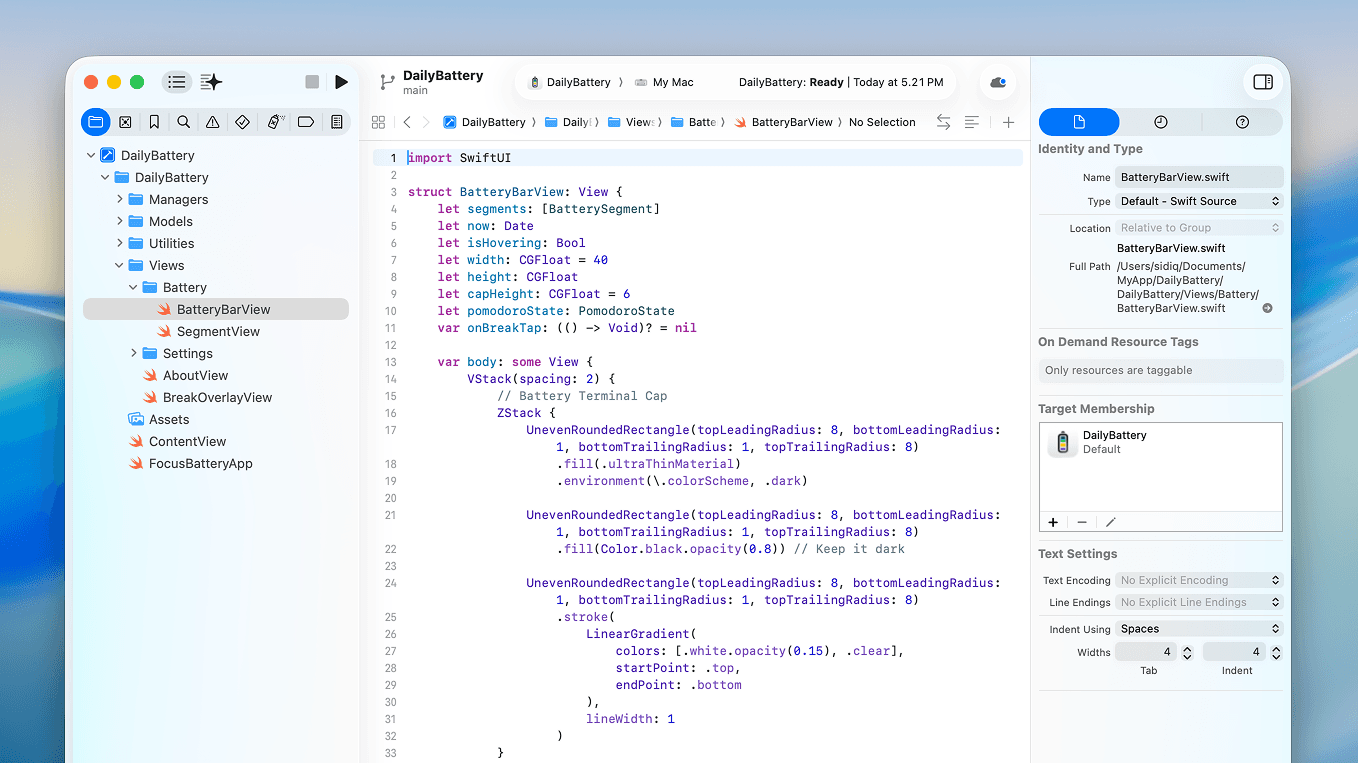Toggle the right inspector panel
Screen dimensions: 1358x763
[1263, 82]
